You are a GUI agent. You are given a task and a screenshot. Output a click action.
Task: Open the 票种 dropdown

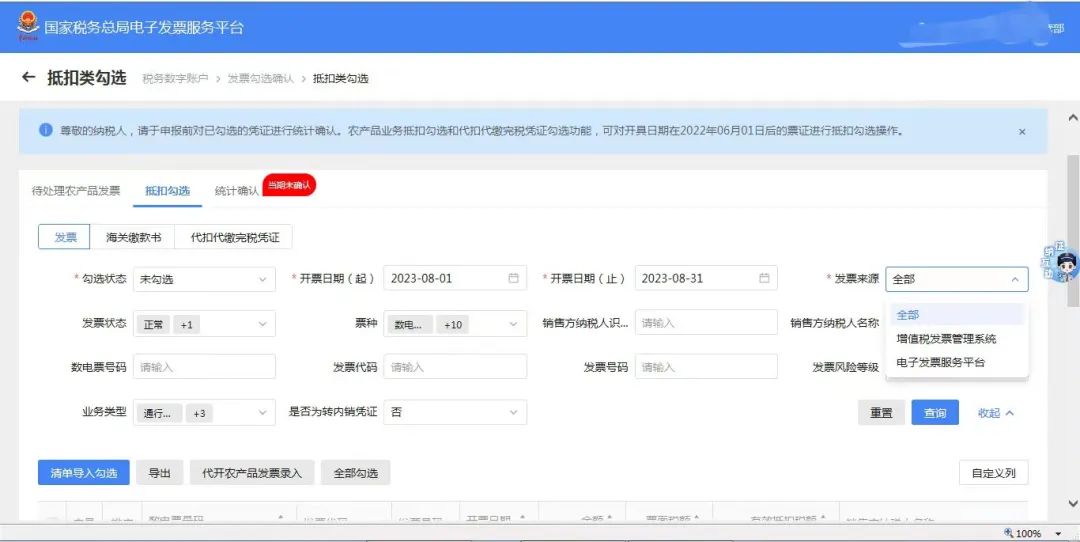point(455,324)
